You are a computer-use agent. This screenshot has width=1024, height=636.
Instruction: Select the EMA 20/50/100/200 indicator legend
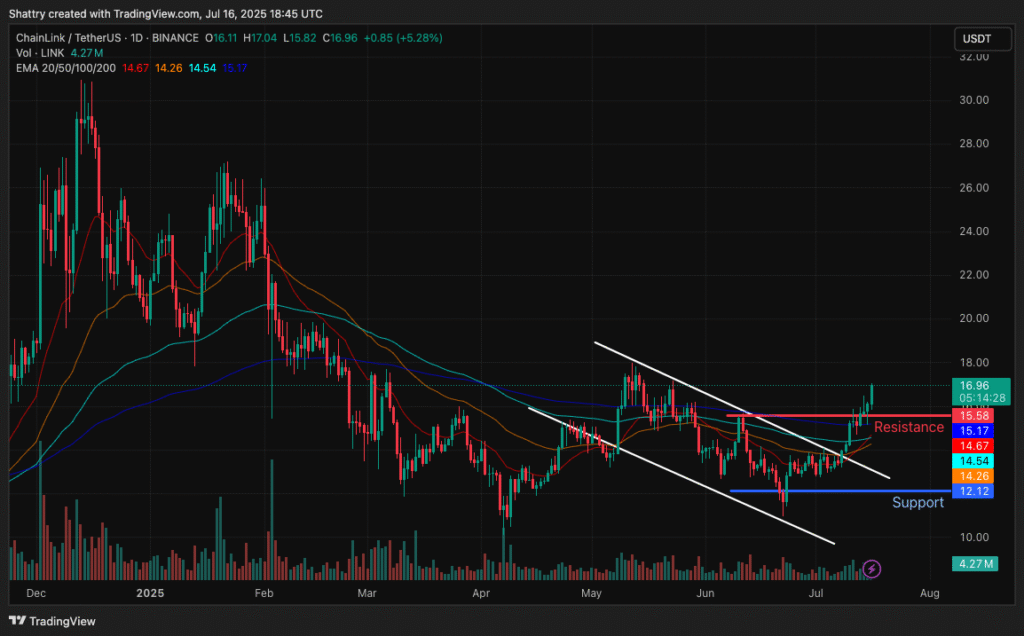coord(65,67)
